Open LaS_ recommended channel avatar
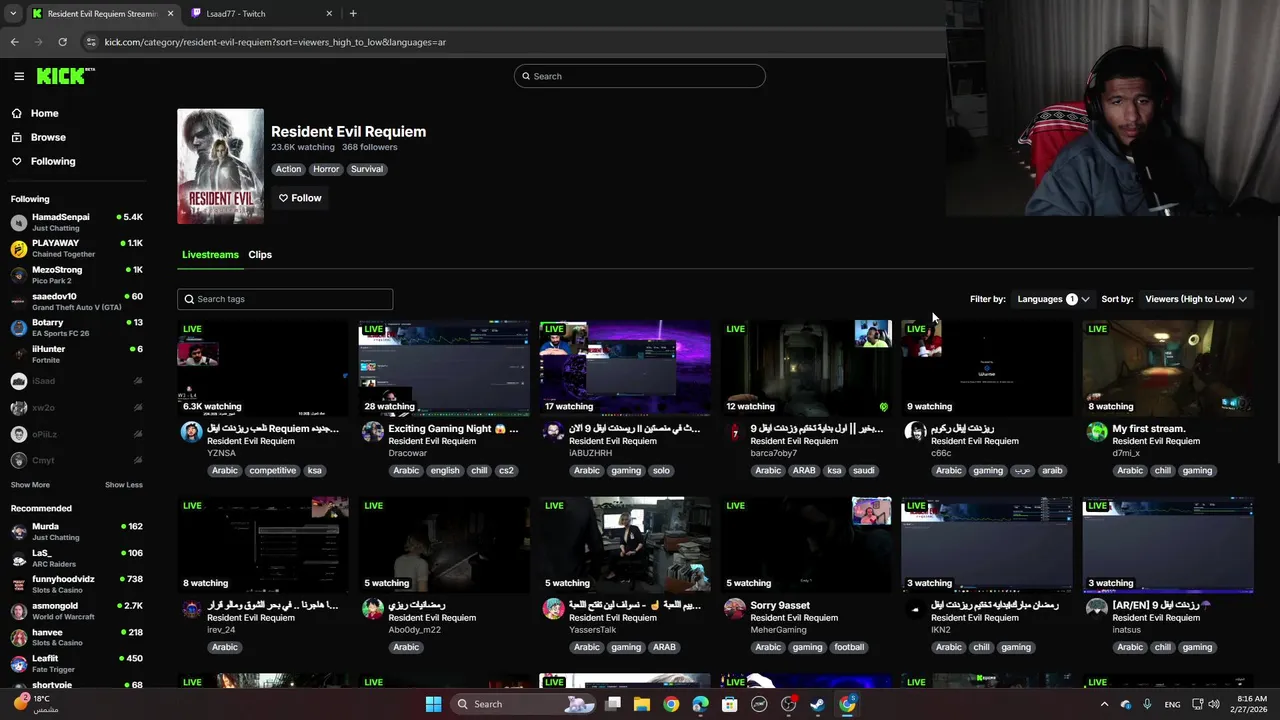This screenshot has height=720, width=1280. click(19, 558)
